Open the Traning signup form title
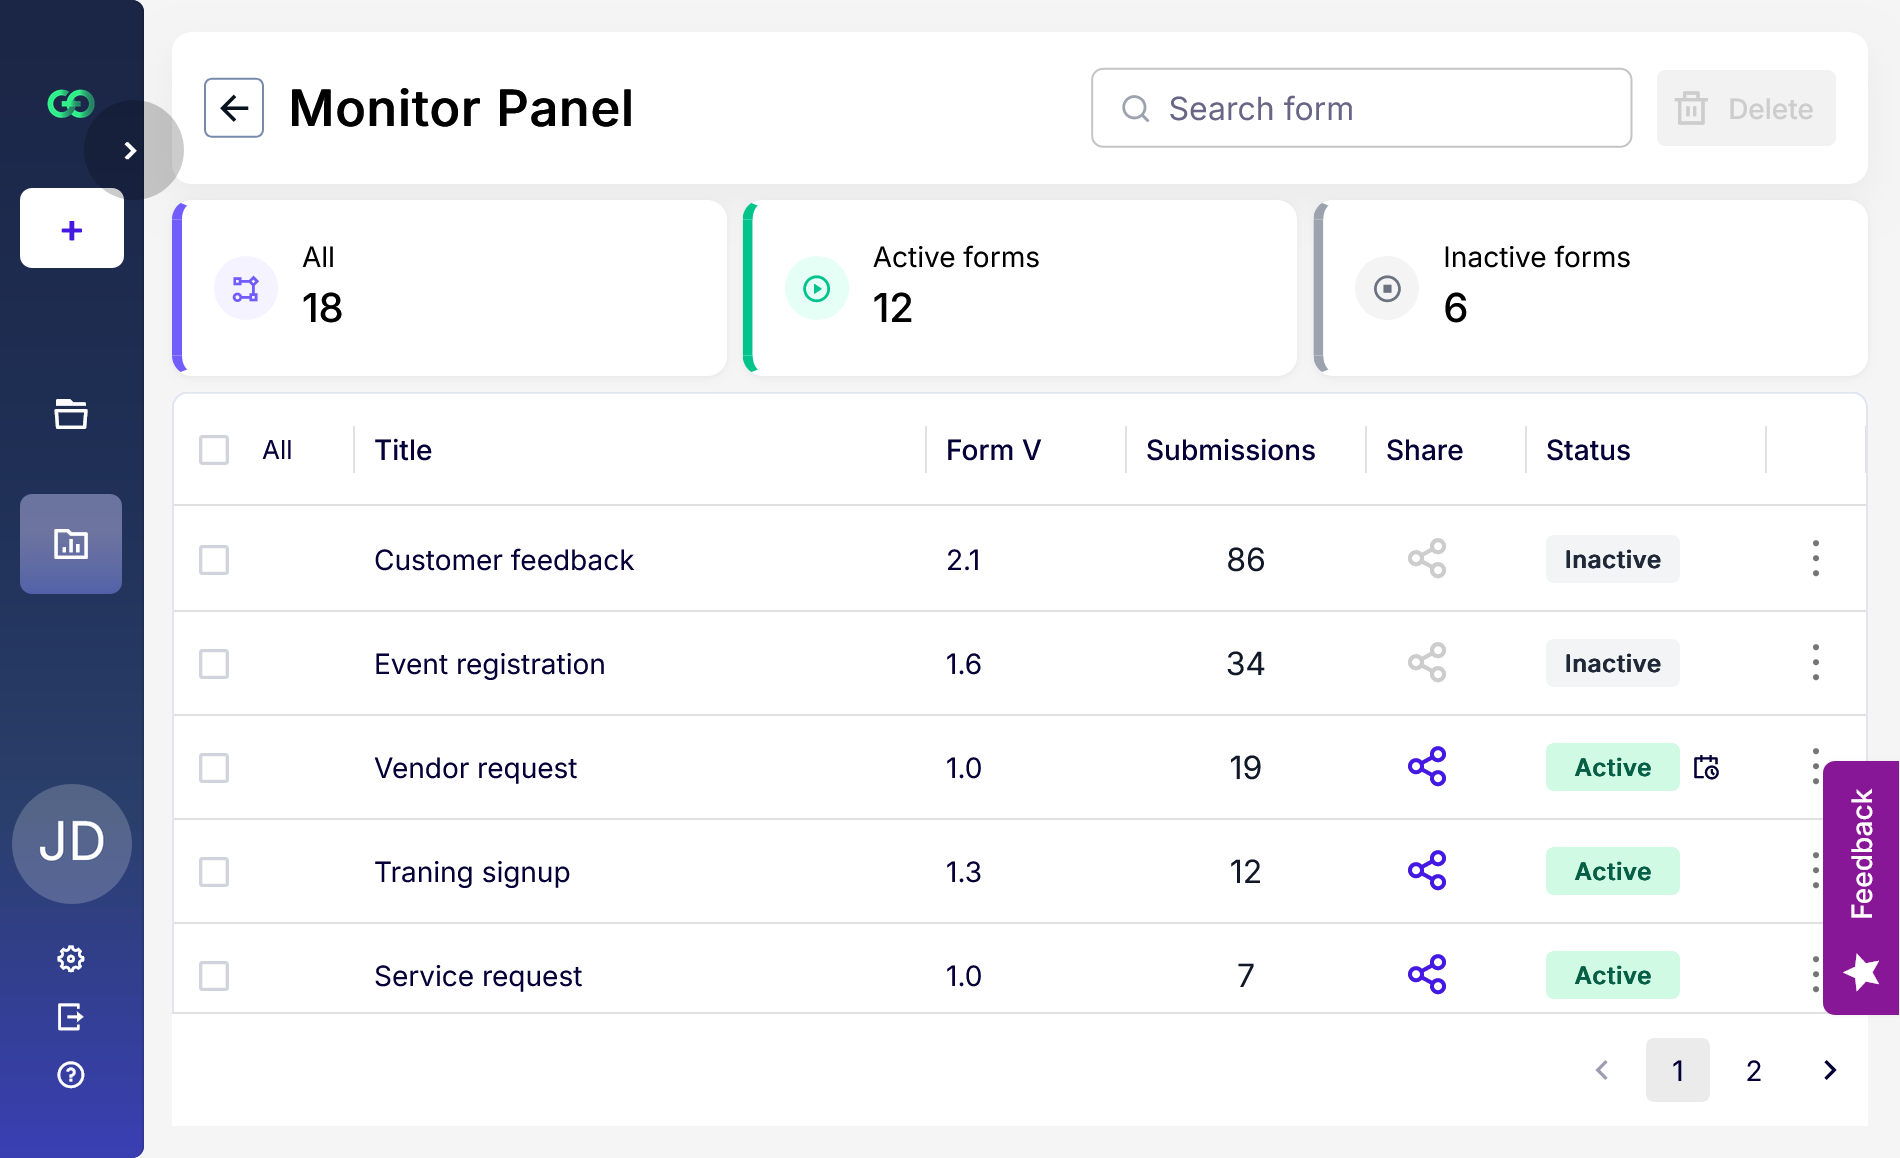The width and height of the screenshot is (1900, 1158). [472, 872]
